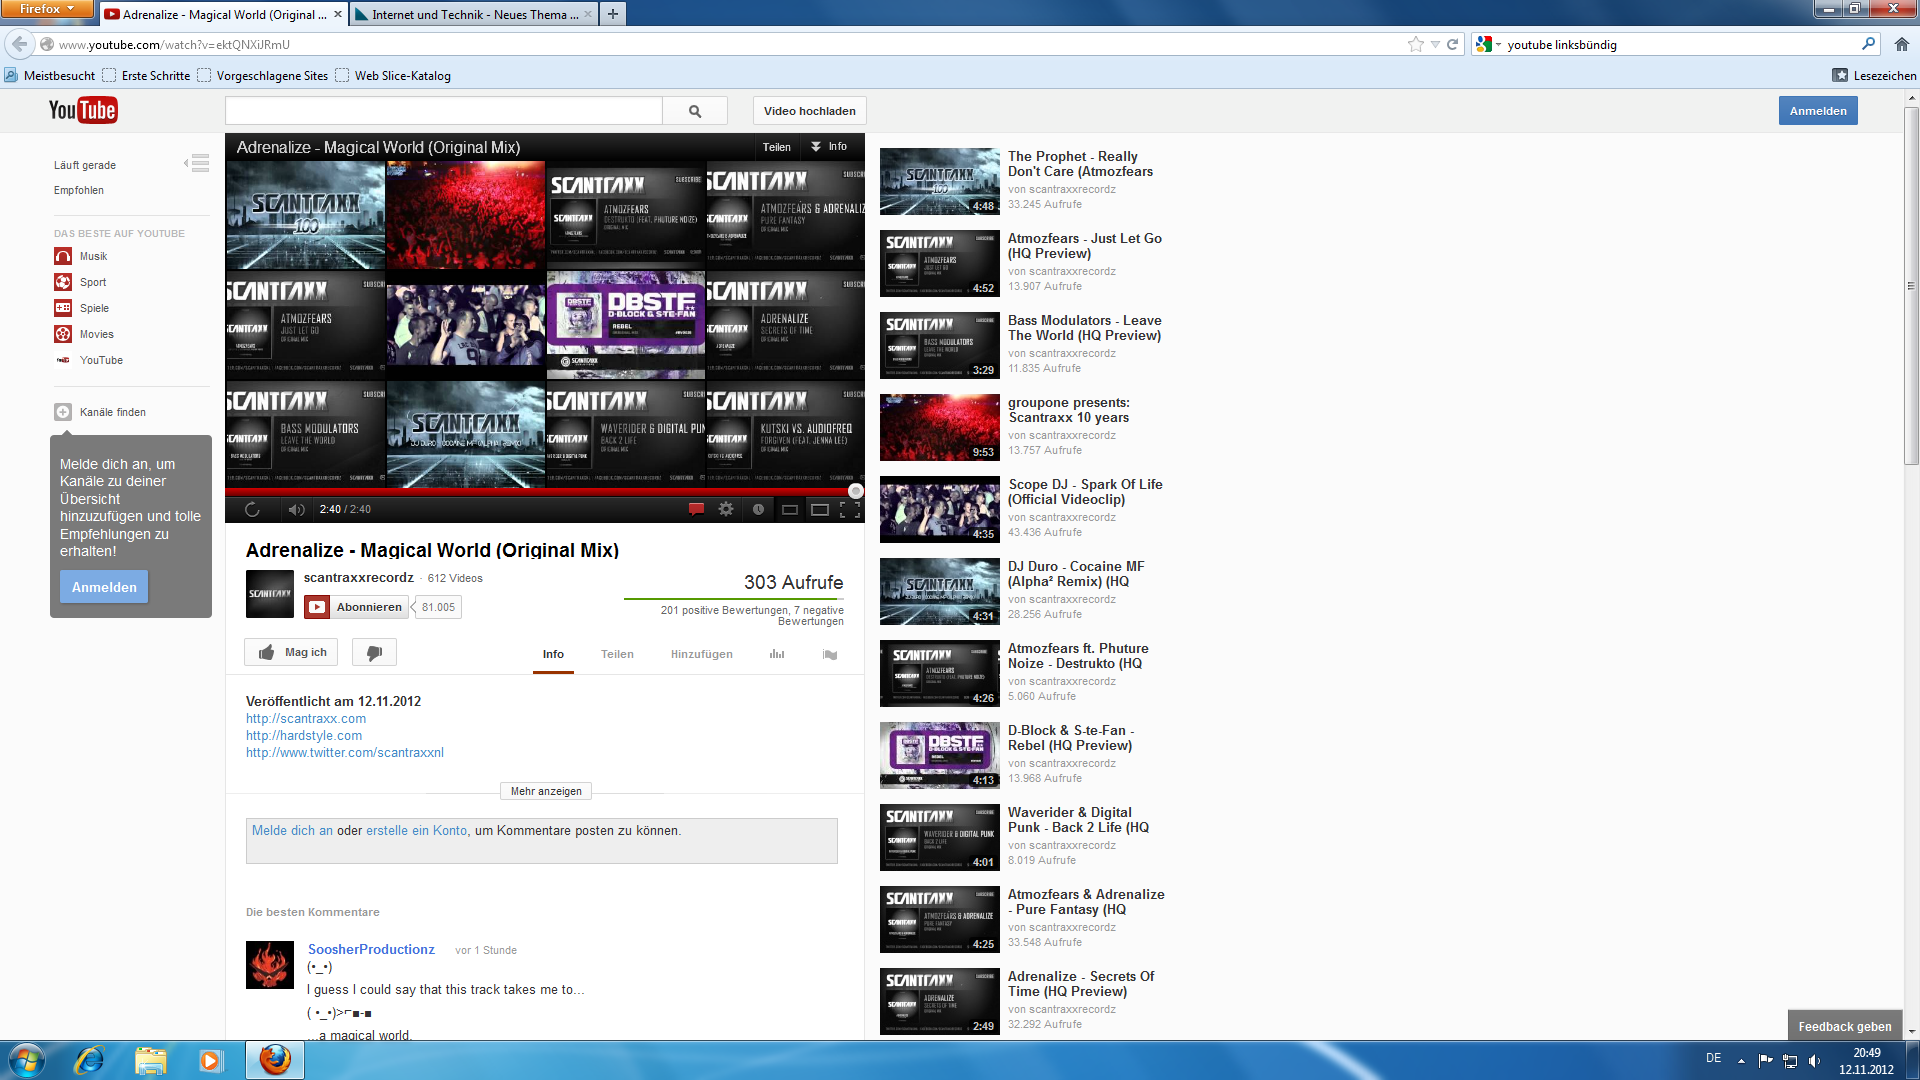
Task: Mute the video player volume
Action: [296, 510]
